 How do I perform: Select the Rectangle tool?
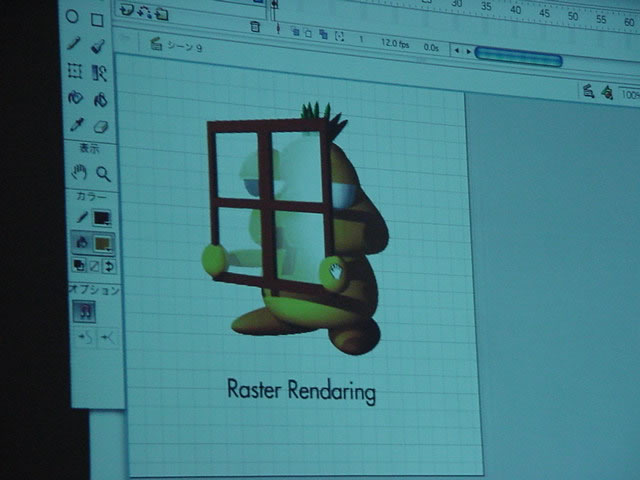(97, 19)
